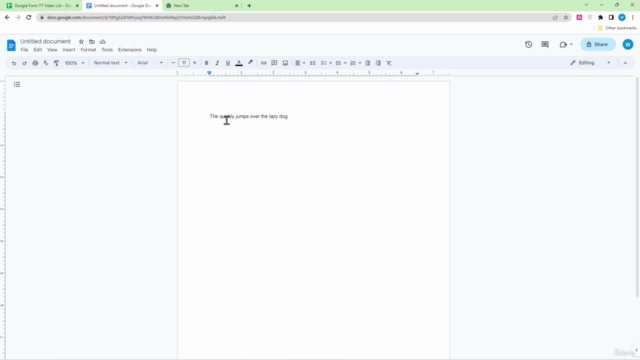
Task: Open the Format menu
Action: pos(88,50)
